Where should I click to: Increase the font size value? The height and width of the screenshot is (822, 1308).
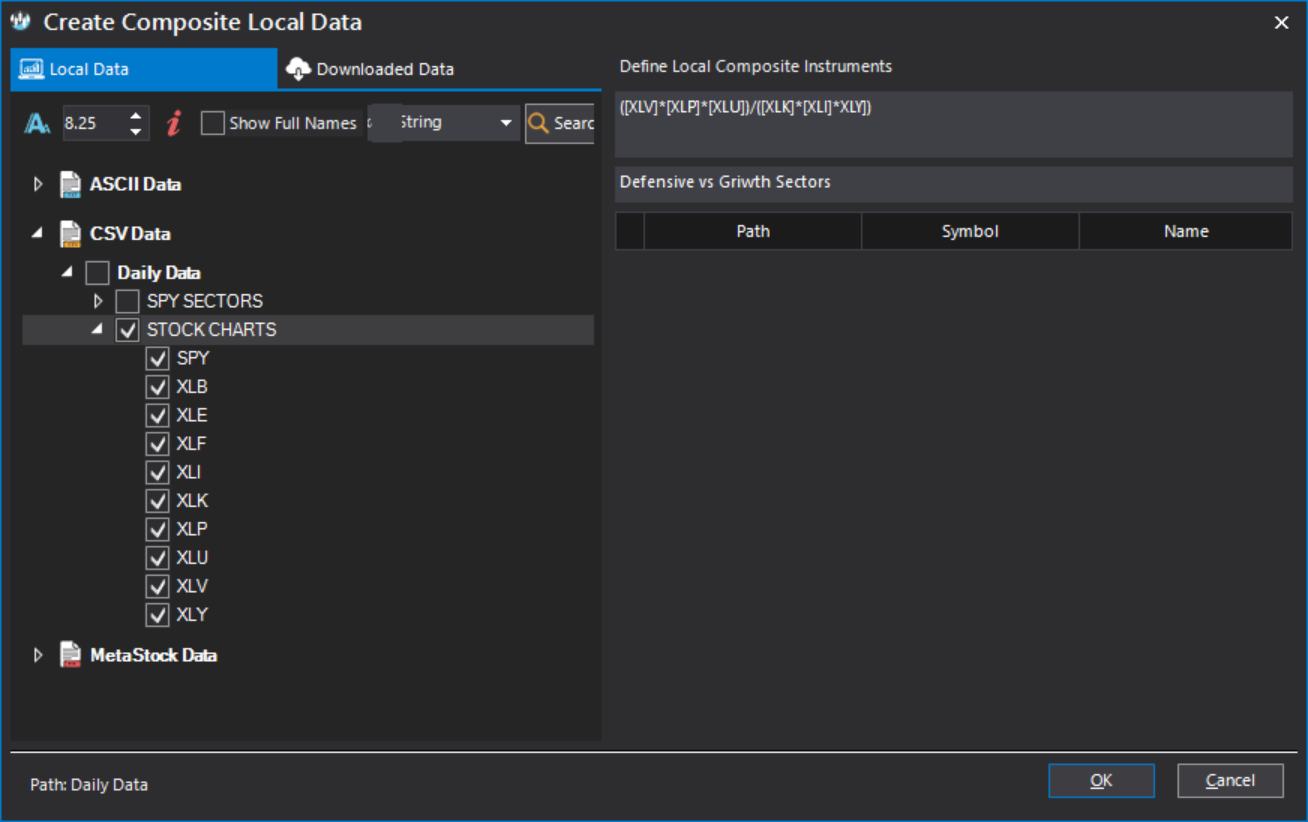click(136, 115)
